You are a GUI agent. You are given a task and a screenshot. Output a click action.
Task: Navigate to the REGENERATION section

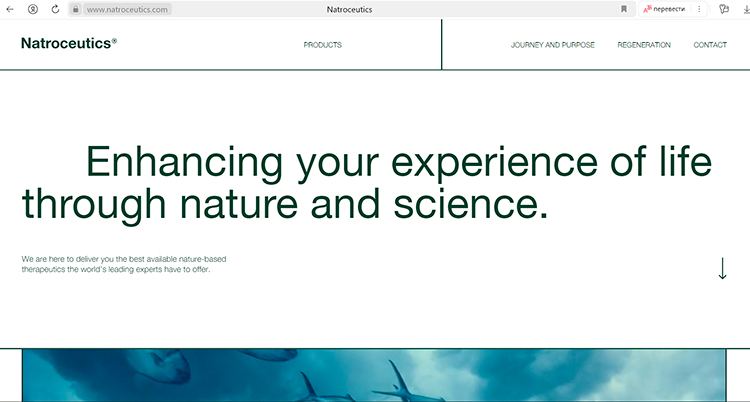[644, 45]
